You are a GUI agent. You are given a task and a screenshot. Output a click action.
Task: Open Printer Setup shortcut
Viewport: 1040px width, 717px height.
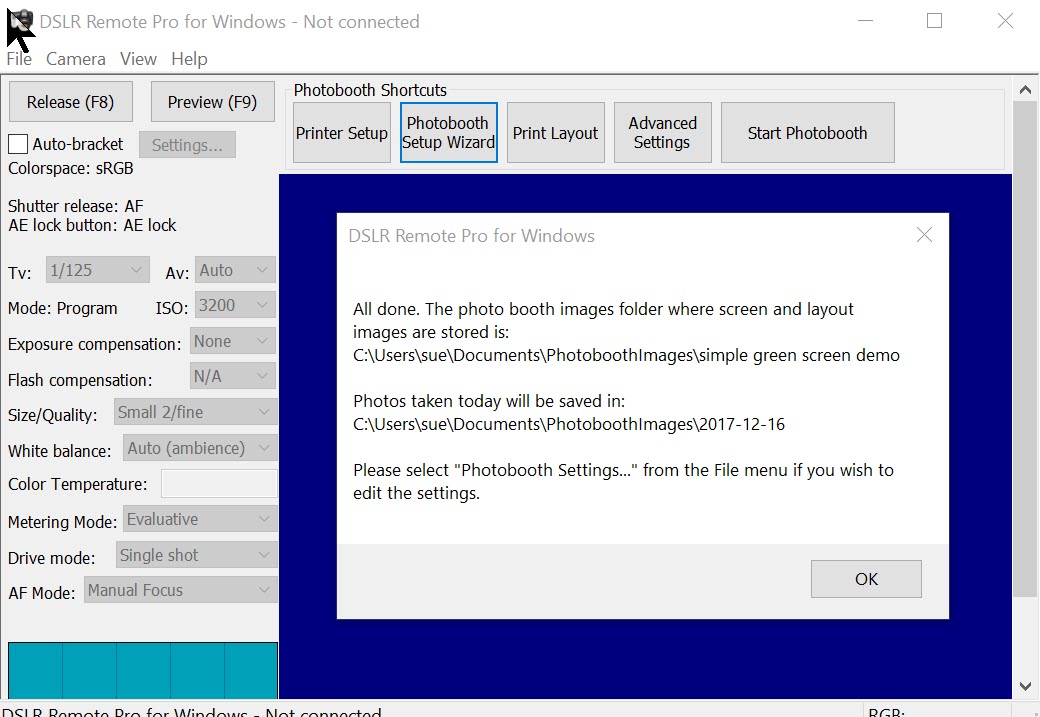342,133
